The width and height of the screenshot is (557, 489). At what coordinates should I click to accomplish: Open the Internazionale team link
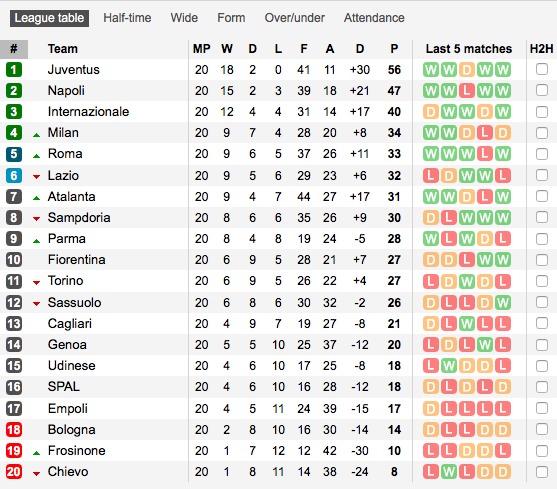(88, 112)
